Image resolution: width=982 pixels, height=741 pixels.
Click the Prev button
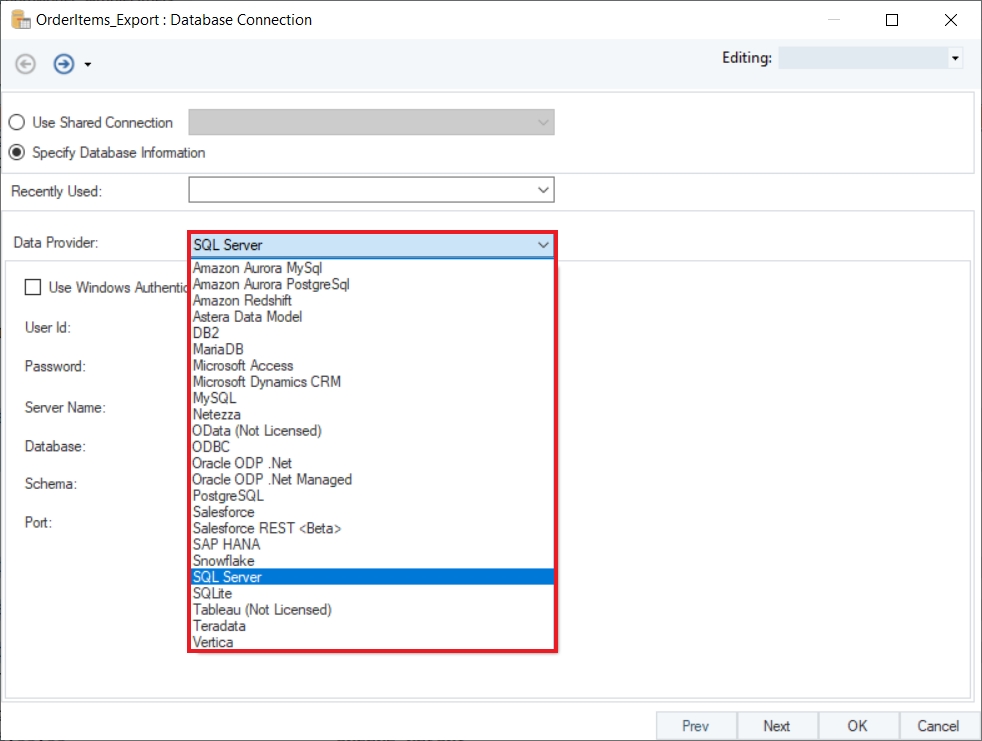(695, 726)
